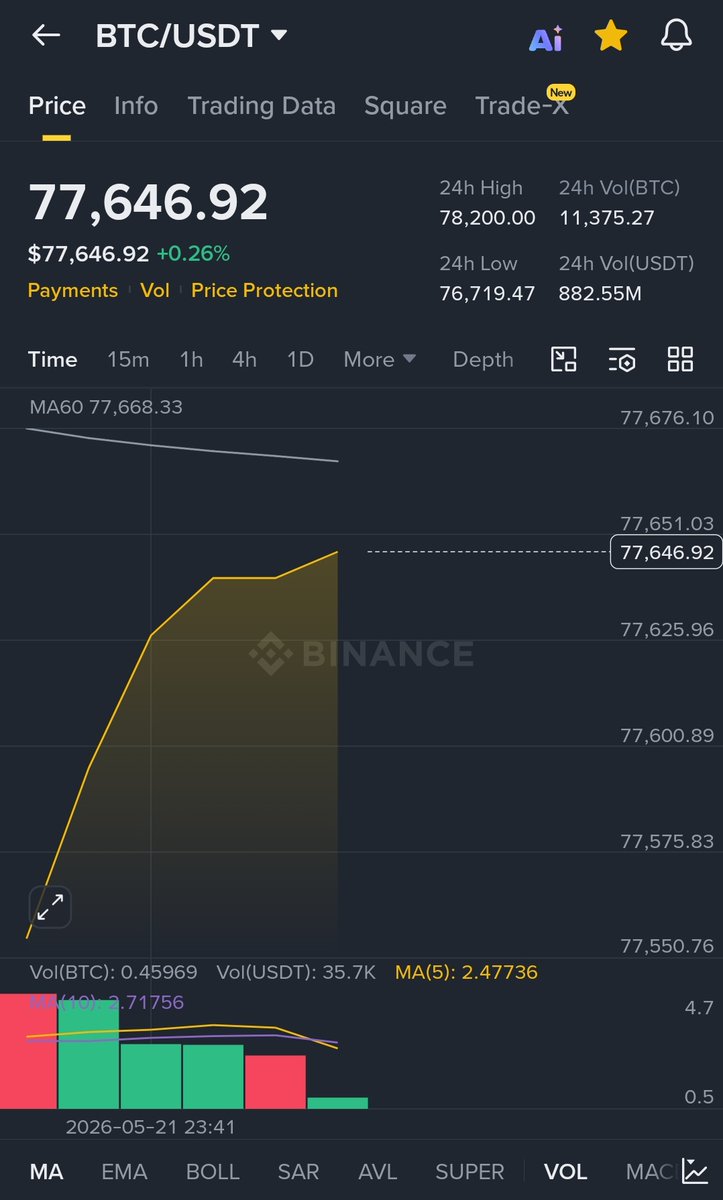The height and width of the screenshot is (1200, 723).
Task: Tap the Vol(BTC) 0.45969 readout
Action: 113,972
